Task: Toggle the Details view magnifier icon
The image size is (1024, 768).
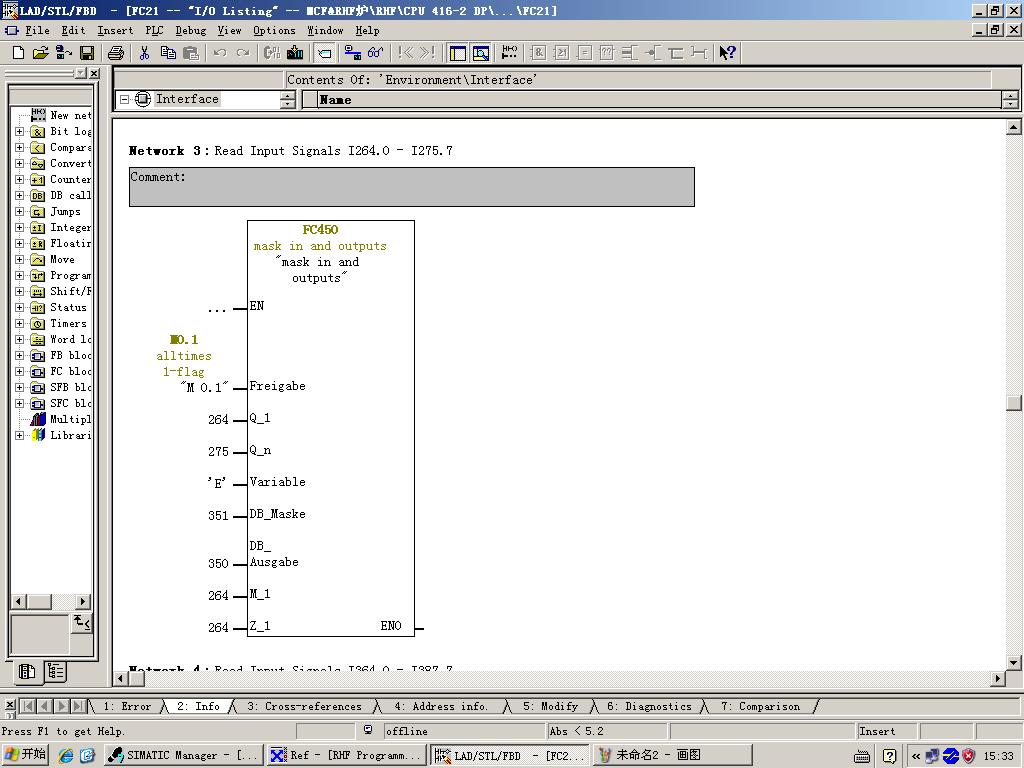Action: click(481, 53)
